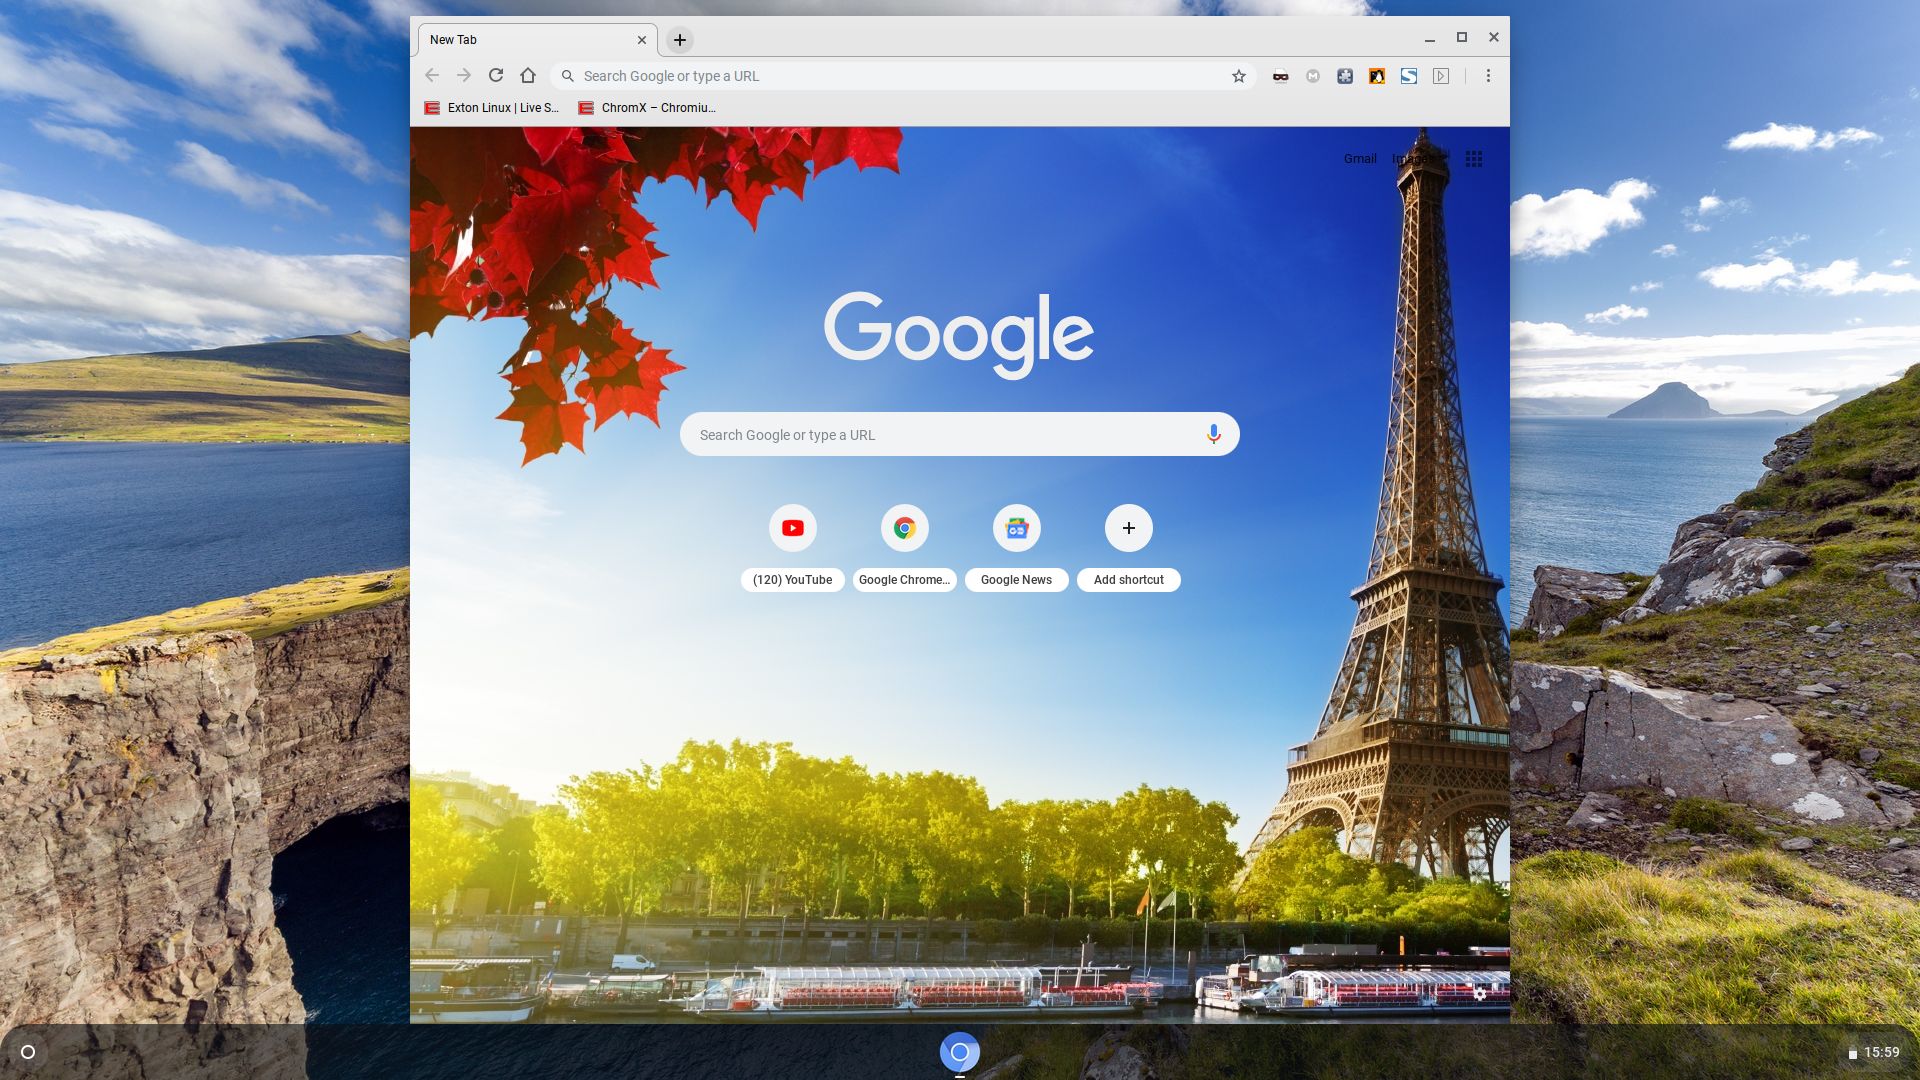Click the Google News shortcut icon
The image size is (1920, 1080).
(1015, 527)
